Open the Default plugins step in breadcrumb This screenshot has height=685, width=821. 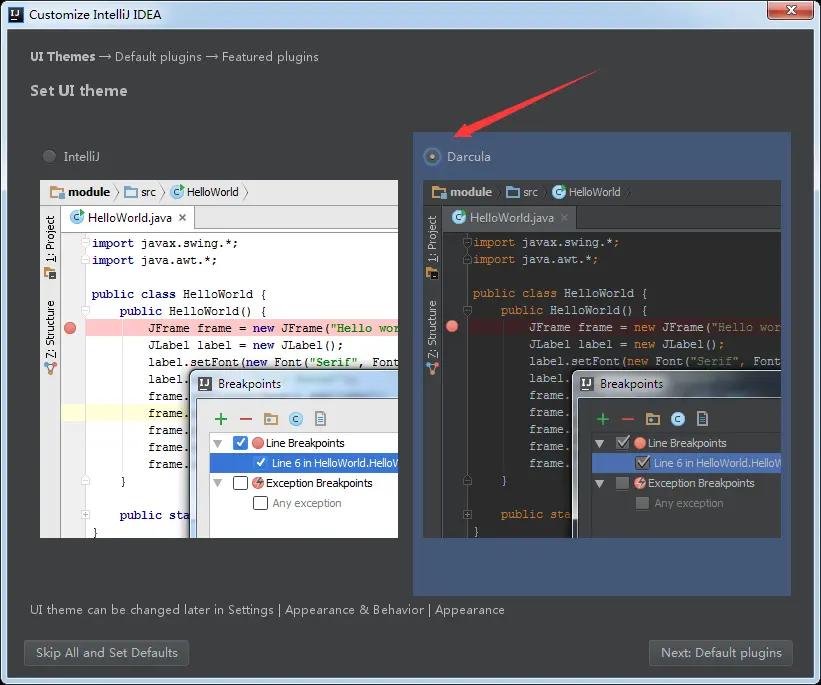pyautogui.click(x=158, y=57)
